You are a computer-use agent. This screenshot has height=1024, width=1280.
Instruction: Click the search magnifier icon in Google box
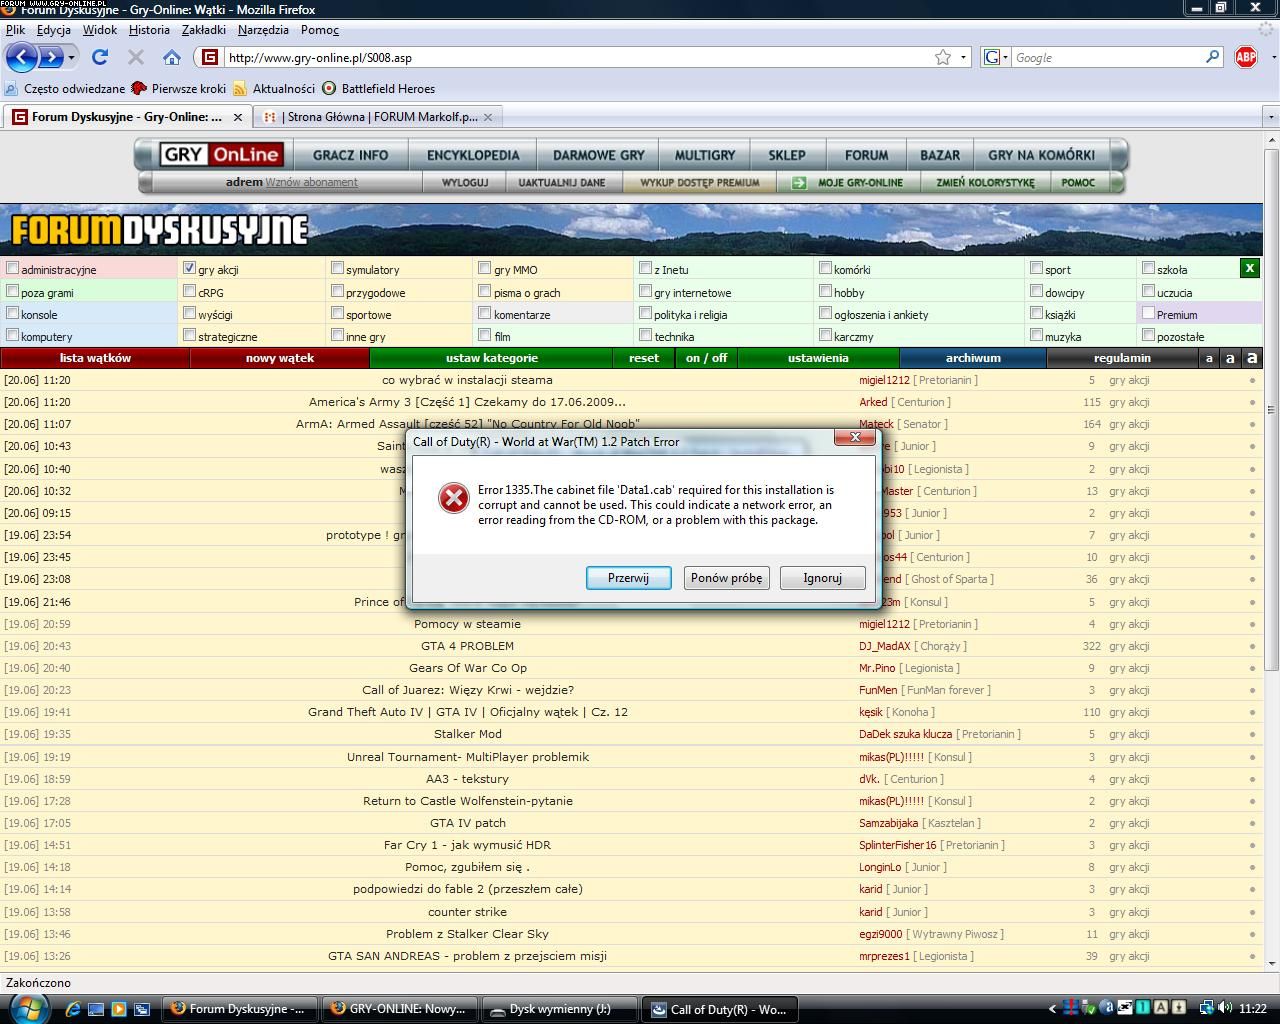coord(1212,57)
